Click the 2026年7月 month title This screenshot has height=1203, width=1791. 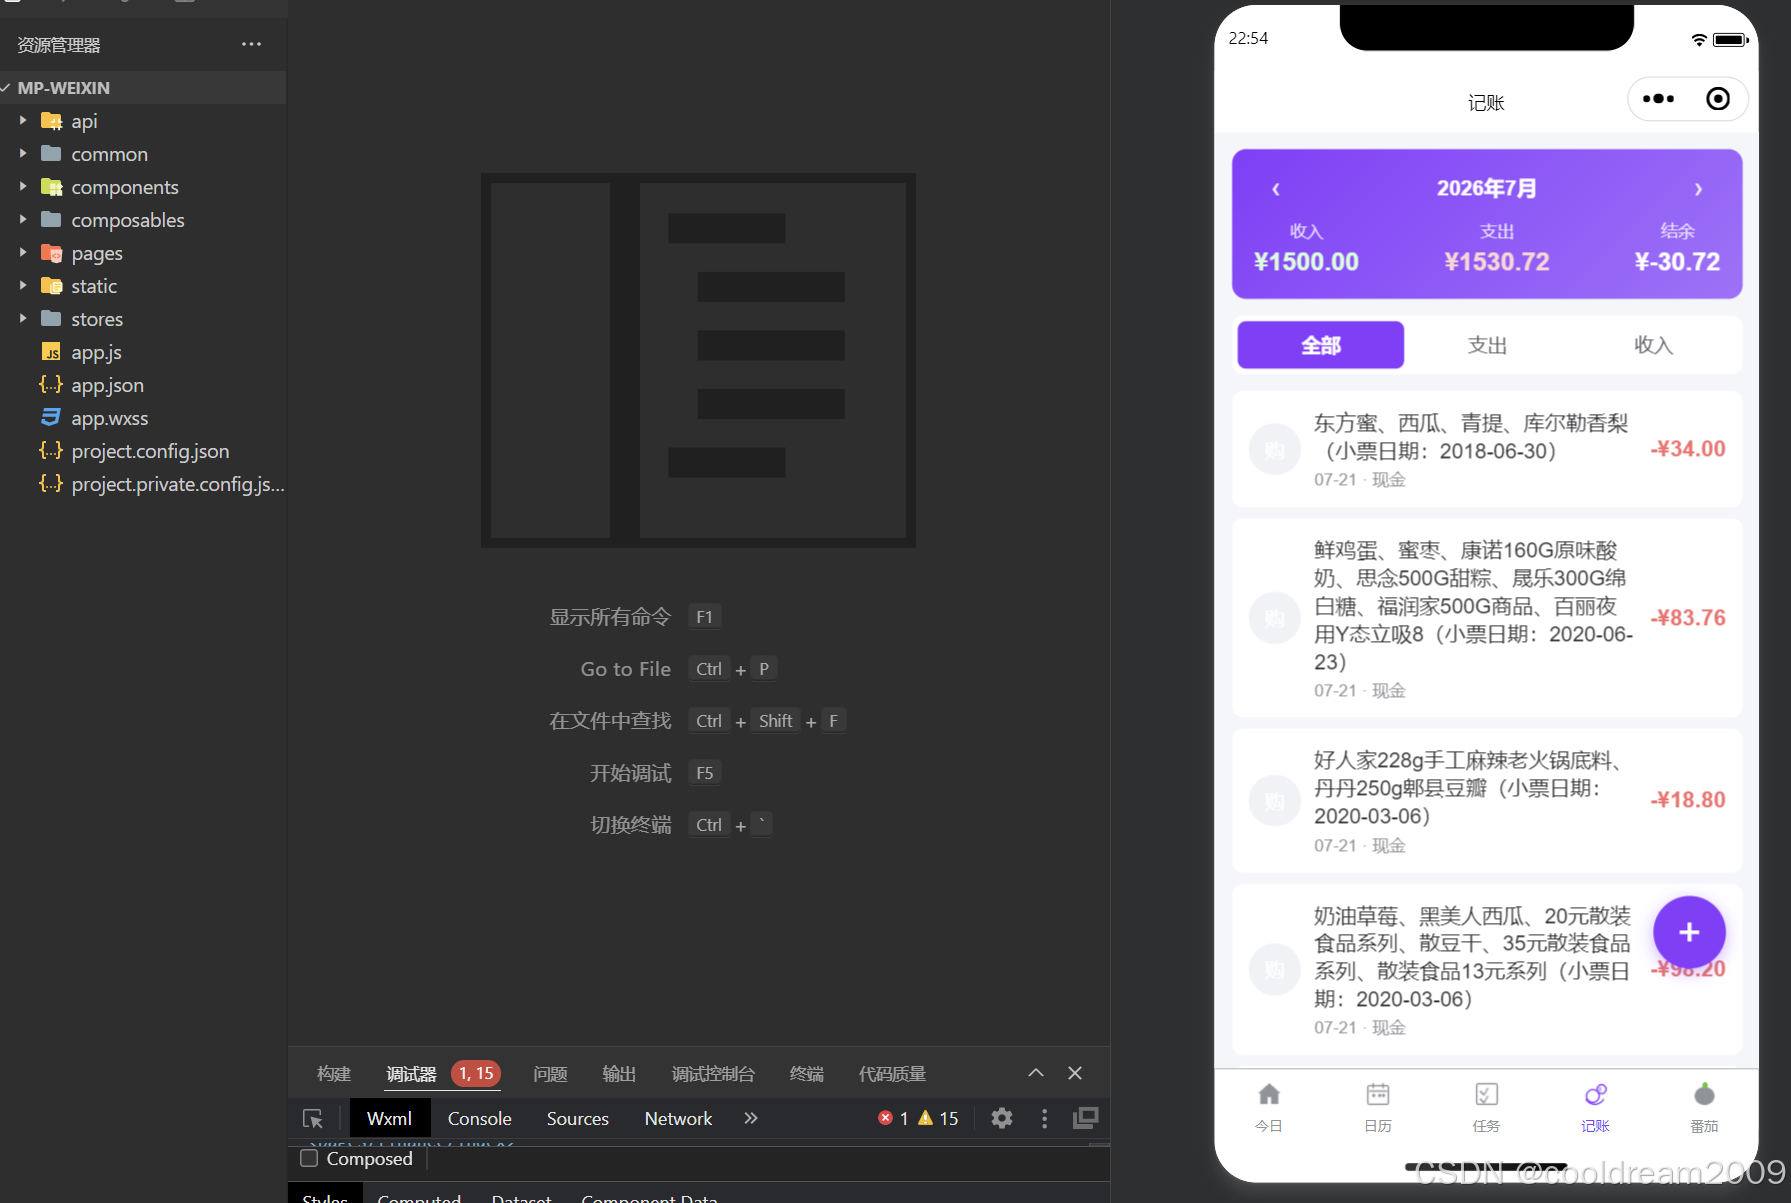tap(1487, 188)
